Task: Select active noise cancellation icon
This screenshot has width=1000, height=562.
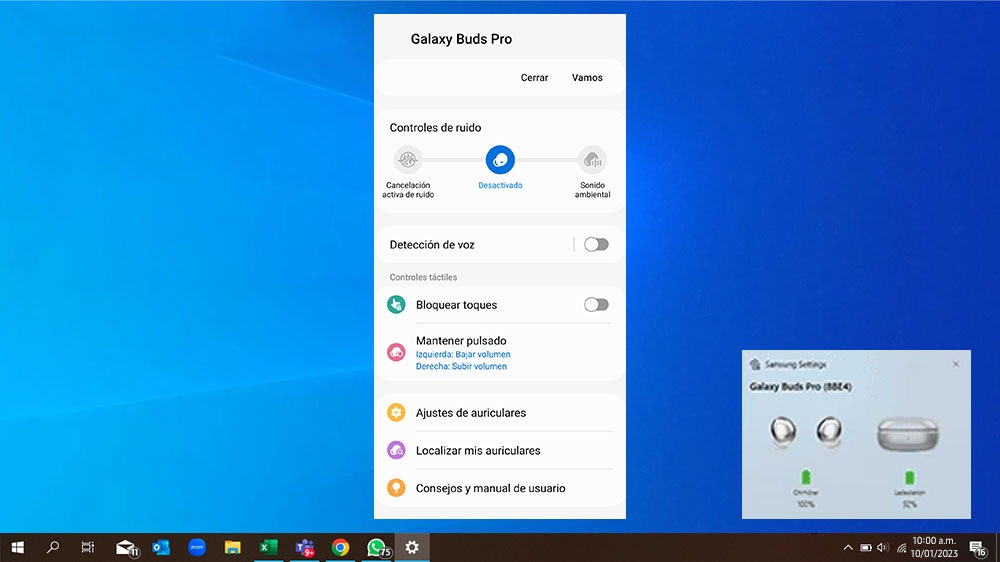Action: pyautogui.click(x=407, y=159)
